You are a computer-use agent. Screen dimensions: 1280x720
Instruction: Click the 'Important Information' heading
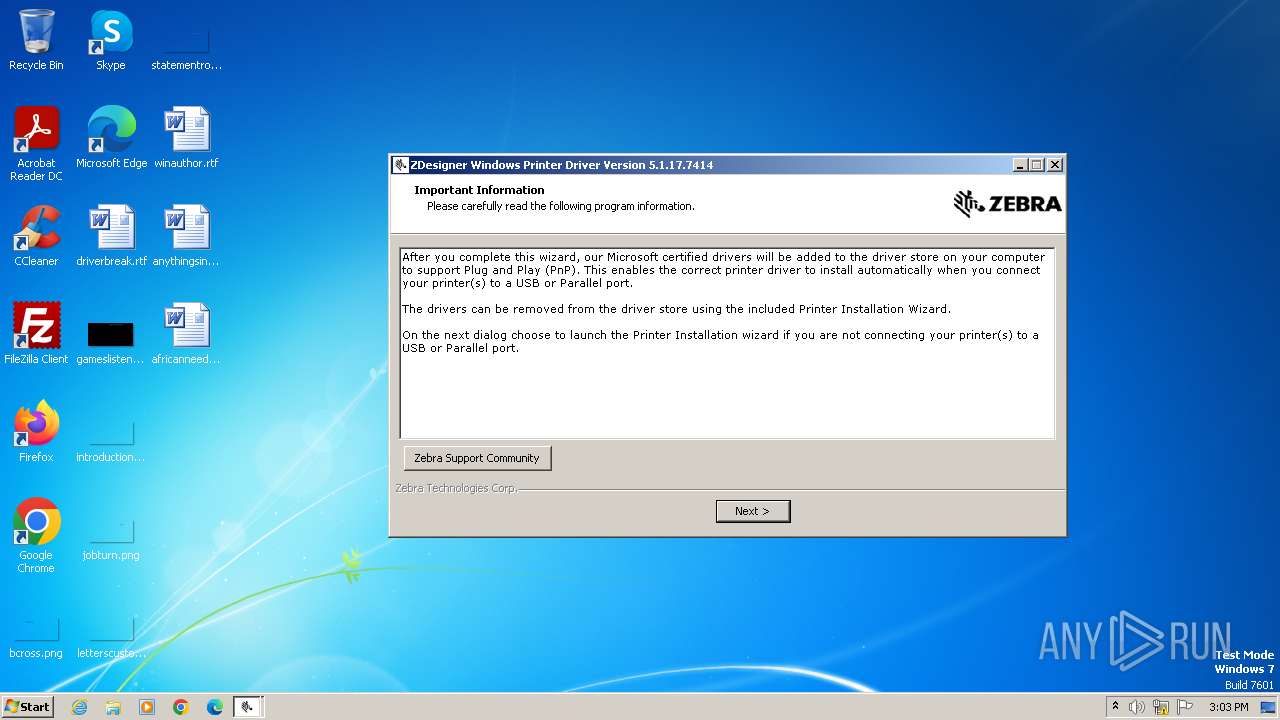point(479,190)
